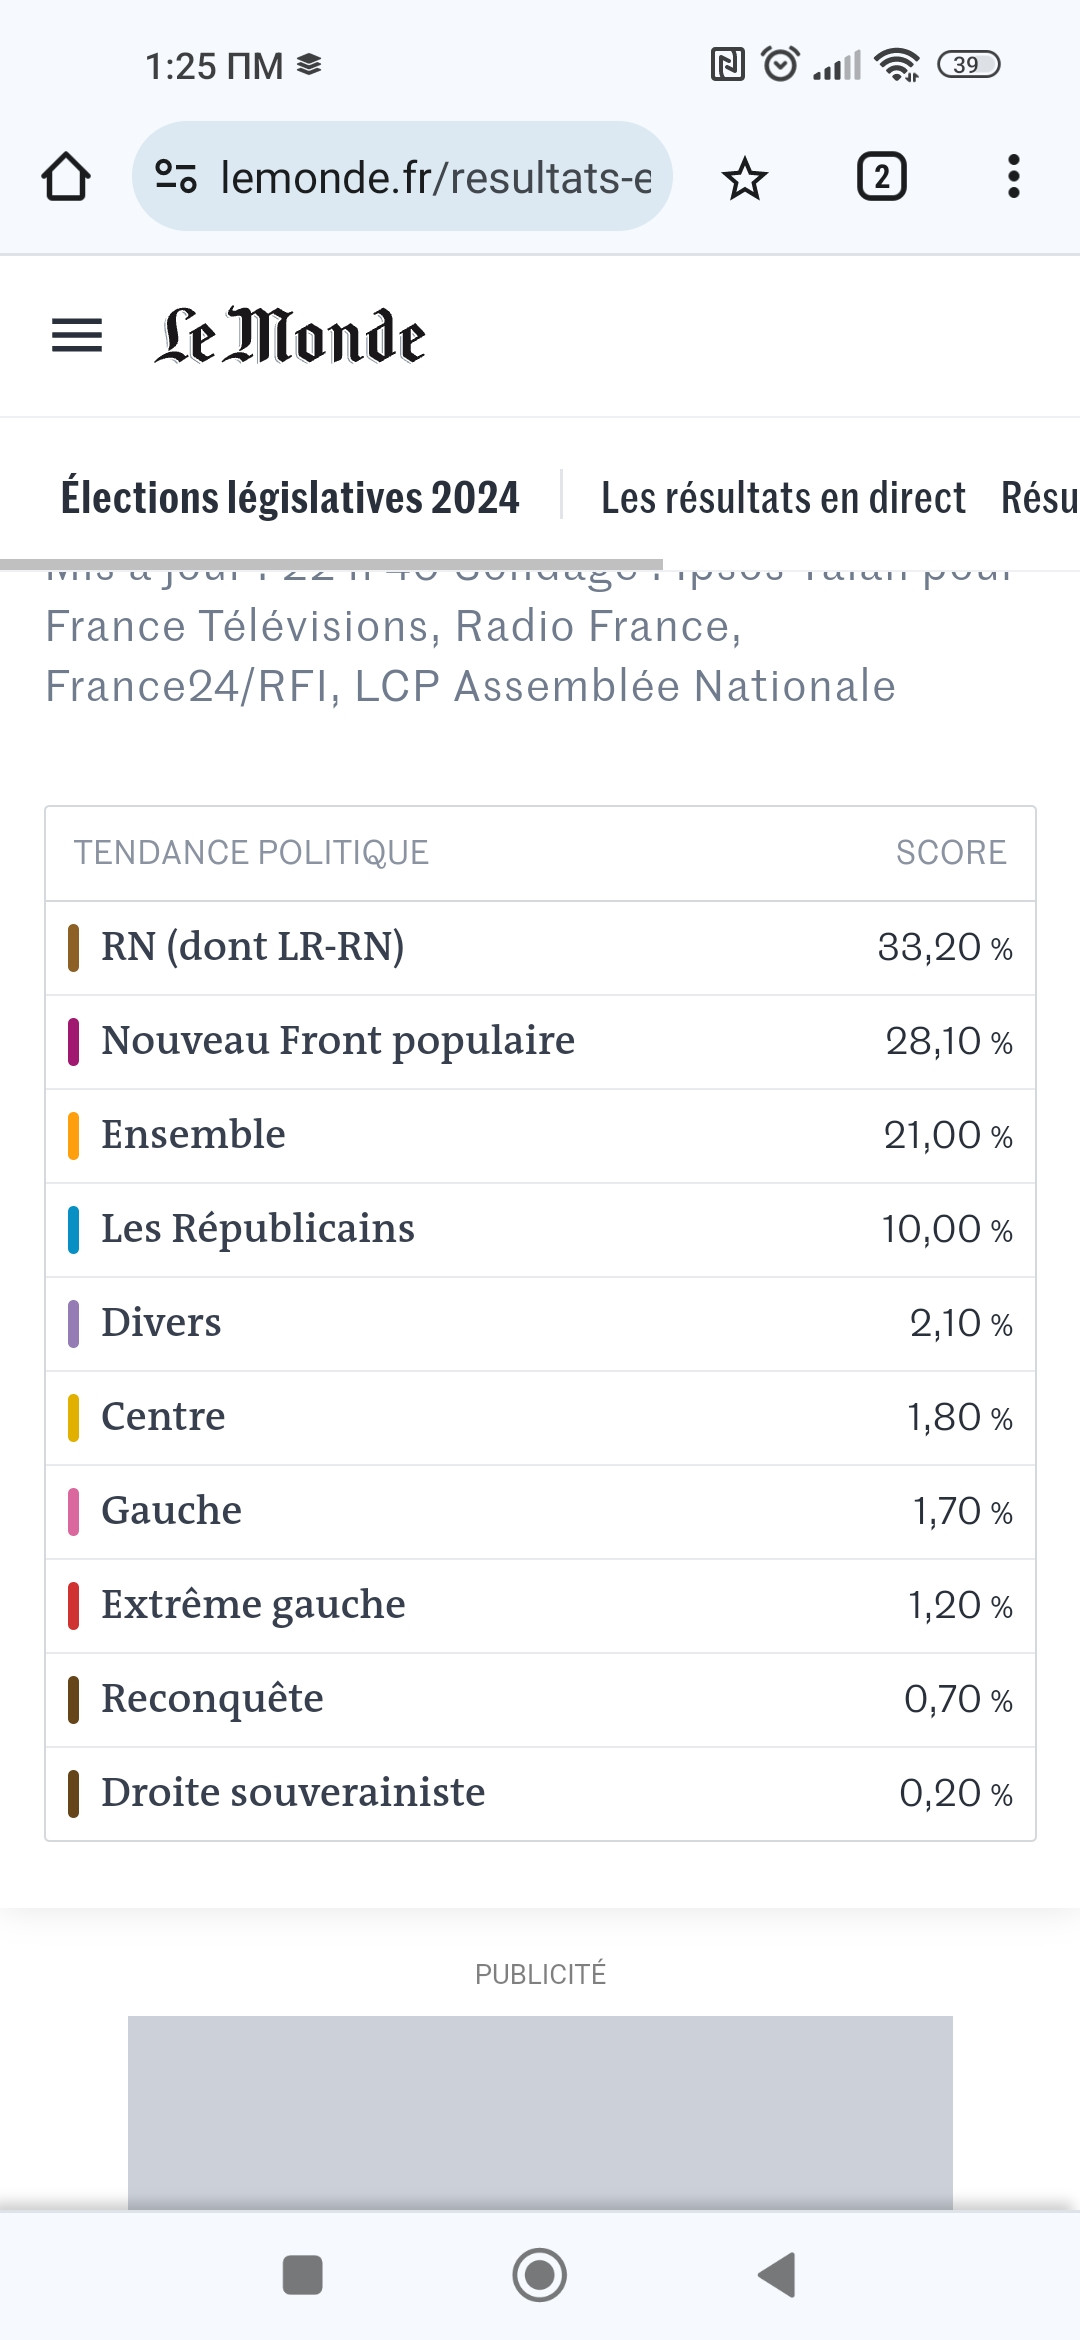This screenshot has height=2340, width=1080.
Task: Open the partially visible Résu tab
Action: pyautogui.click(x=1040, y=497)
